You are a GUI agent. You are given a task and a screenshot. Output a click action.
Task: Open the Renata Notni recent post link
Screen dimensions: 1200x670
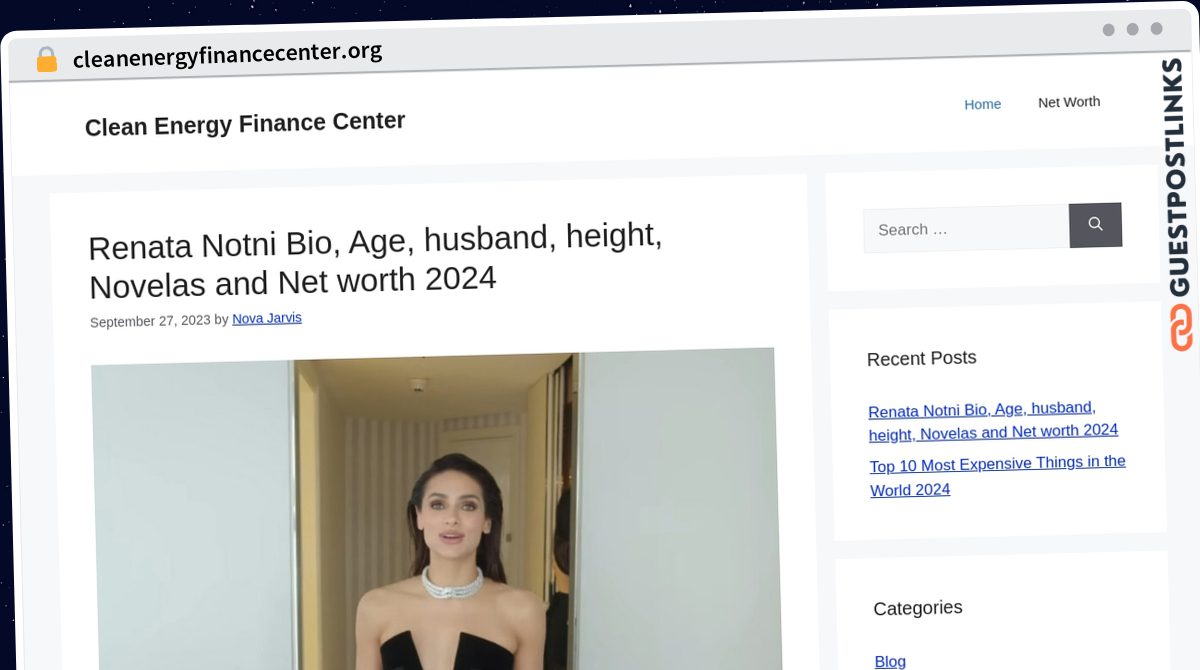(x=992, y=421)
